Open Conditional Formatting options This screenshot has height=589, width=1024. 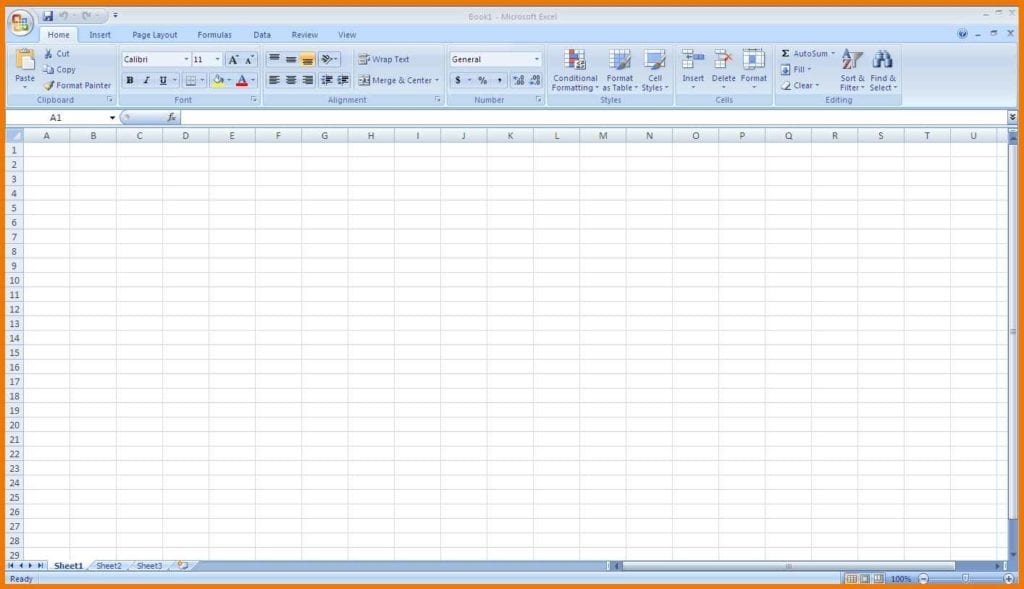click(574, 70)
